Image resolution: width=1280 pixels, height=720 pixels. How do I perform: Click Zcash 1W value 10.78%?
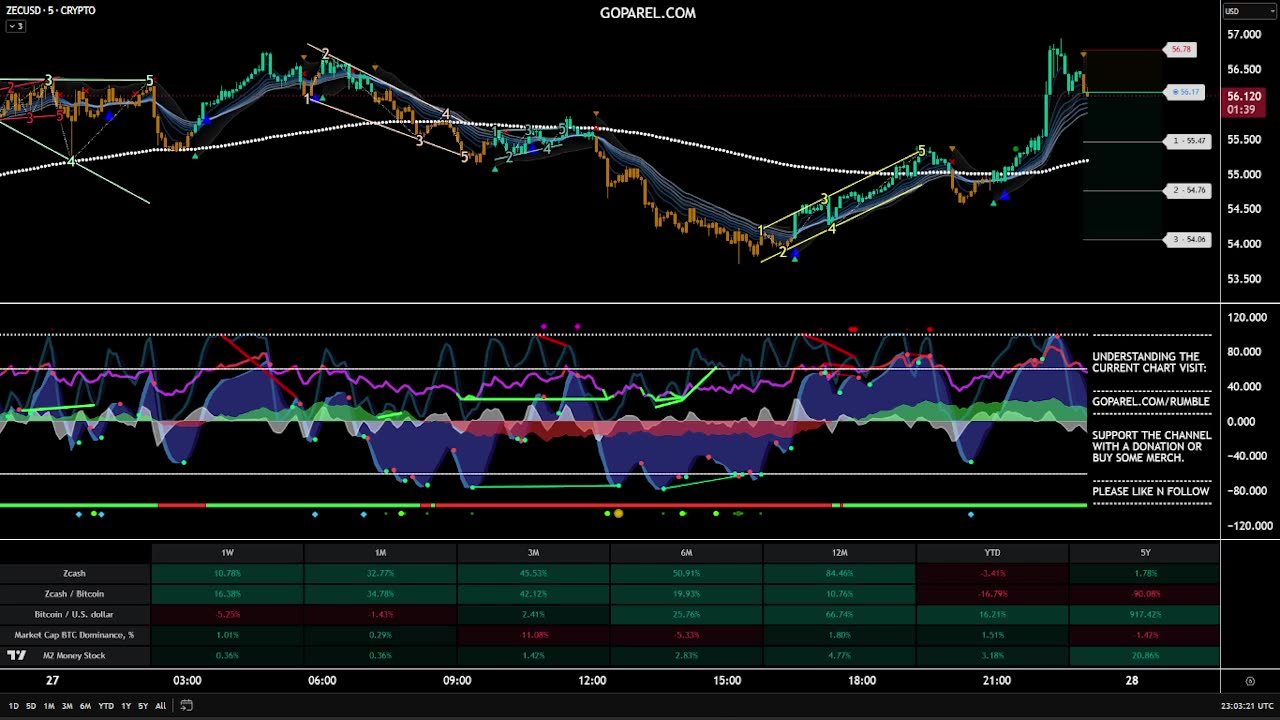click(x=228, y=574)
